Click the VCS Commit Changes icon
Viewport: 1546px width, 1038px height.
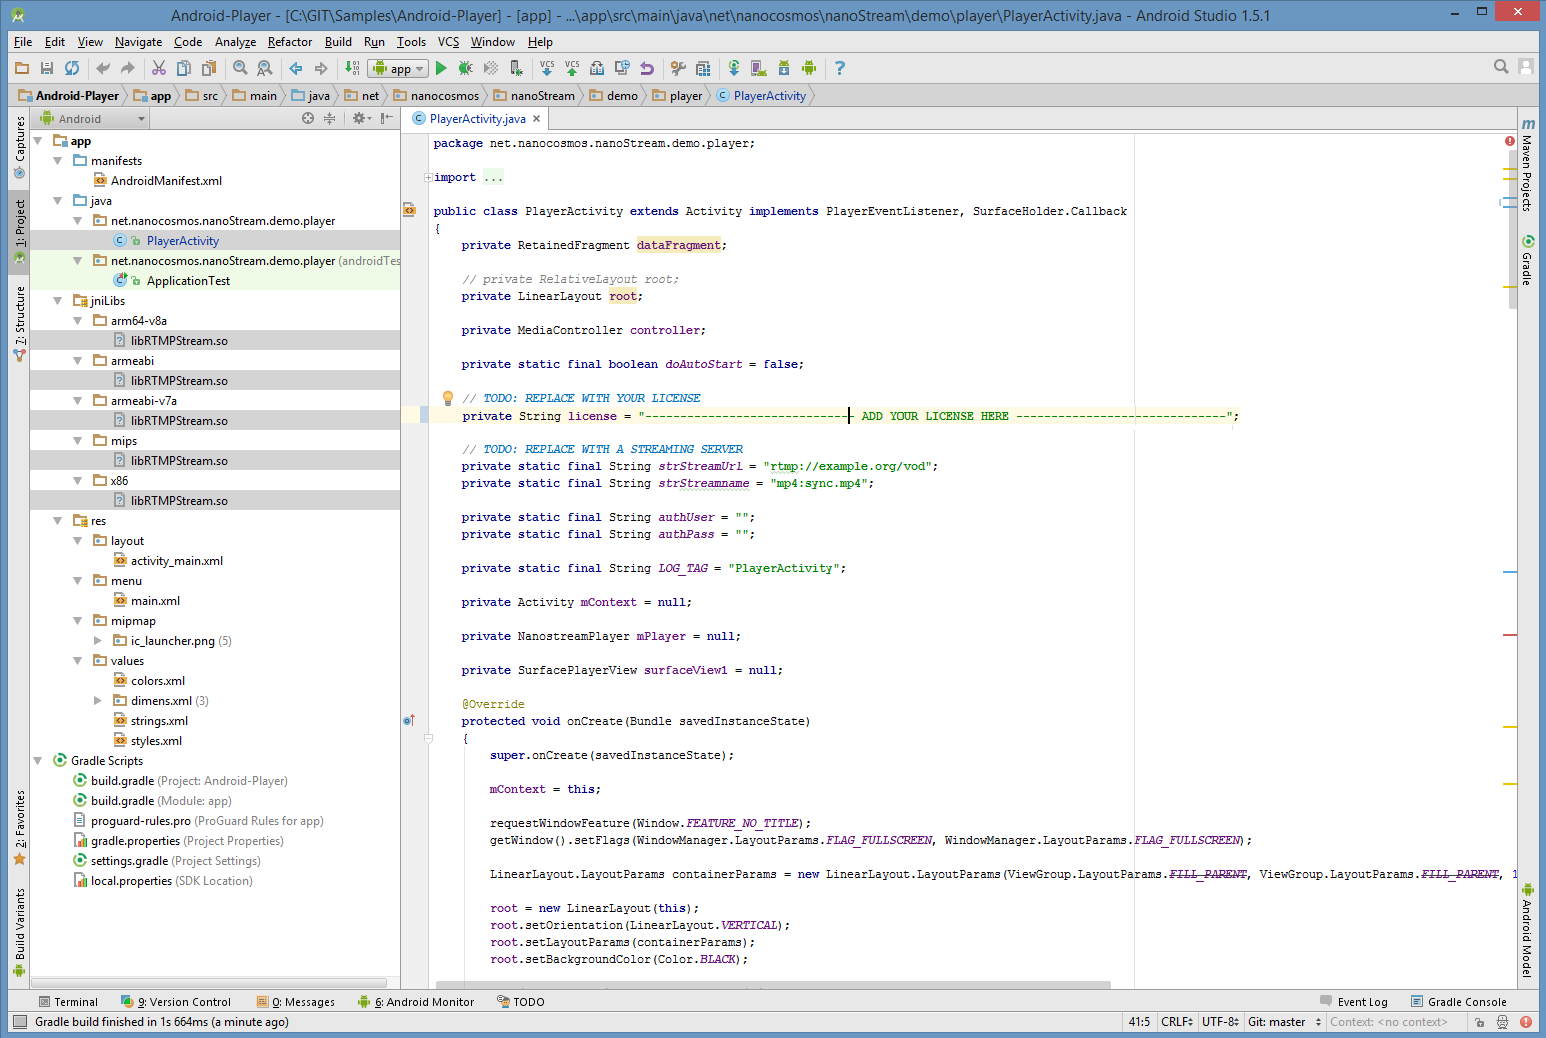(572, 68)
